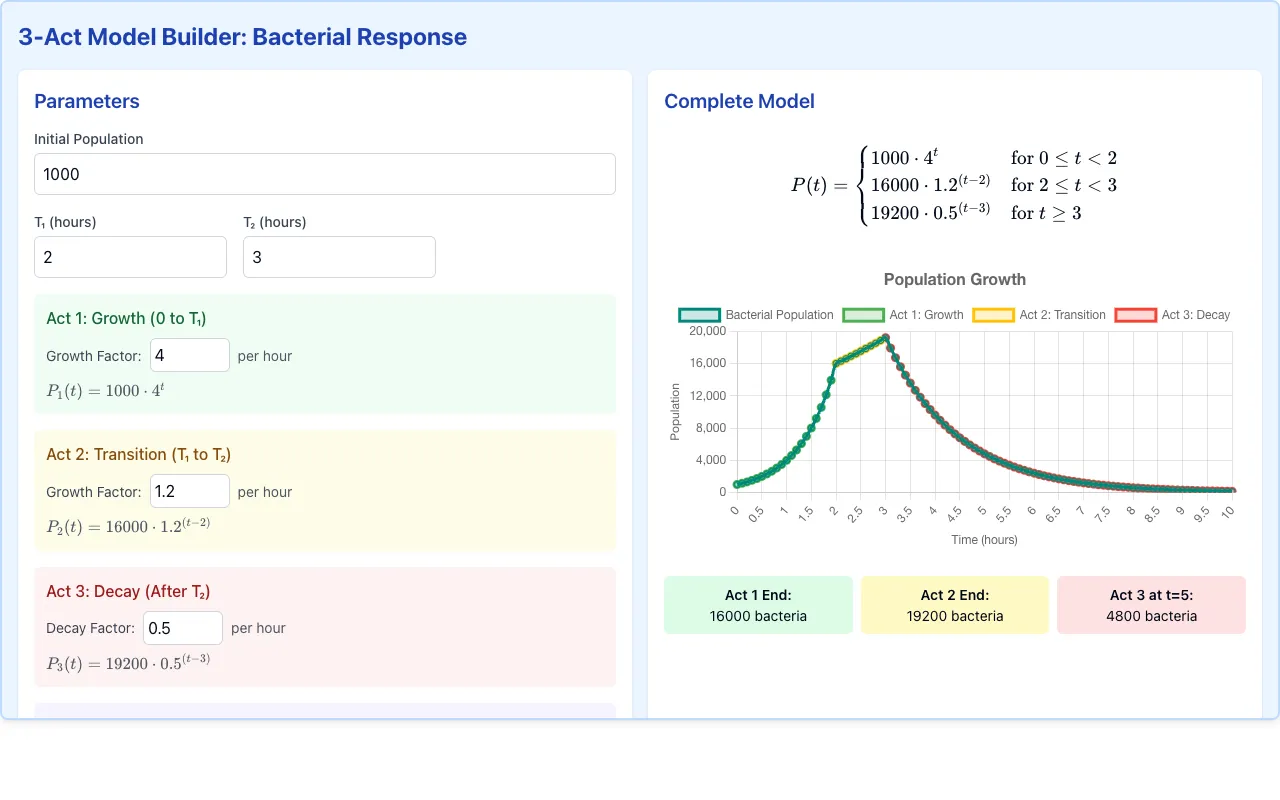Click the x-axis tick label '5'

point(982,511)
